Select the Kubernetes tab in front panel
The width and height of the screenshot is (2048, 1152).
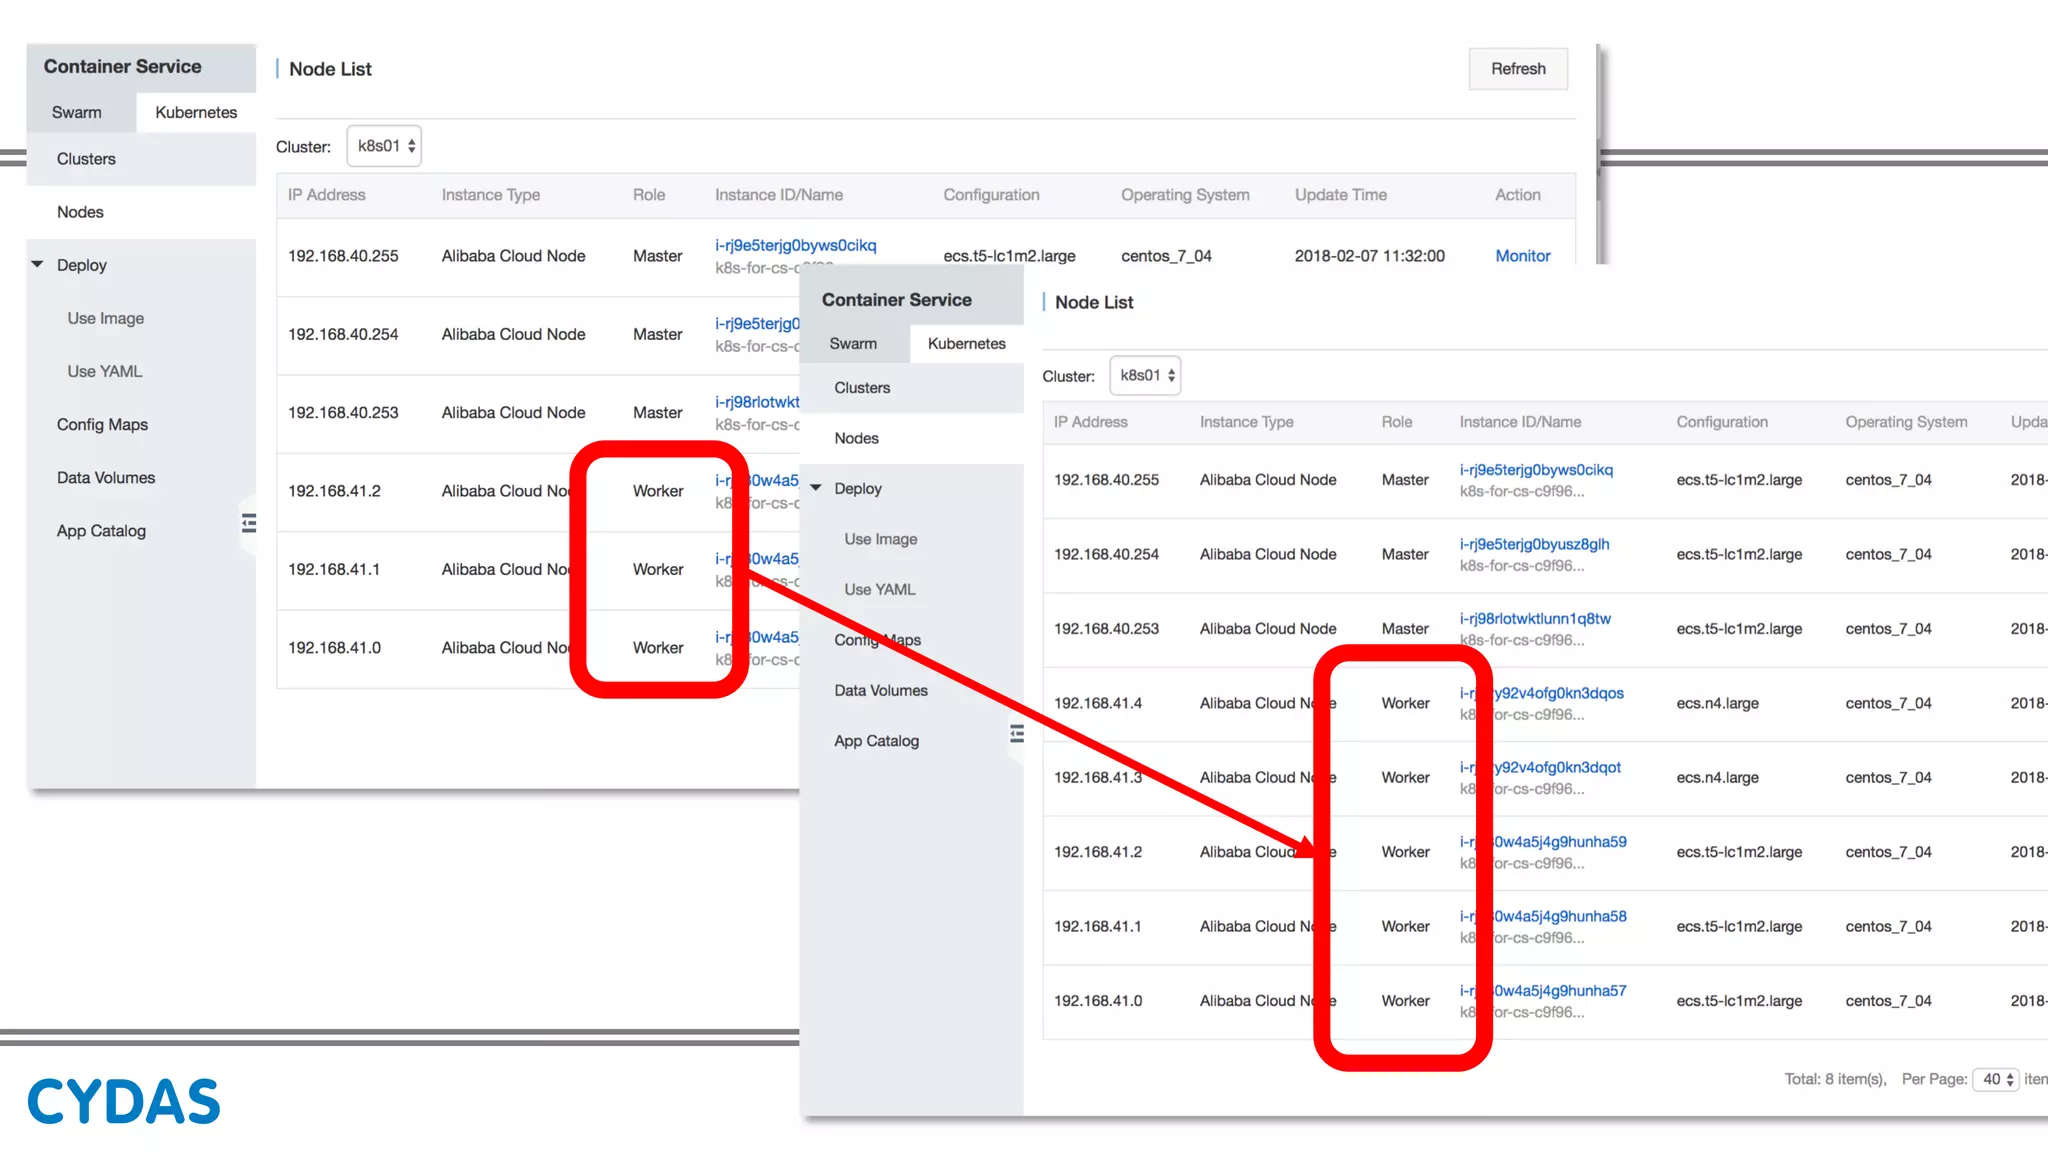click(966, 343)
